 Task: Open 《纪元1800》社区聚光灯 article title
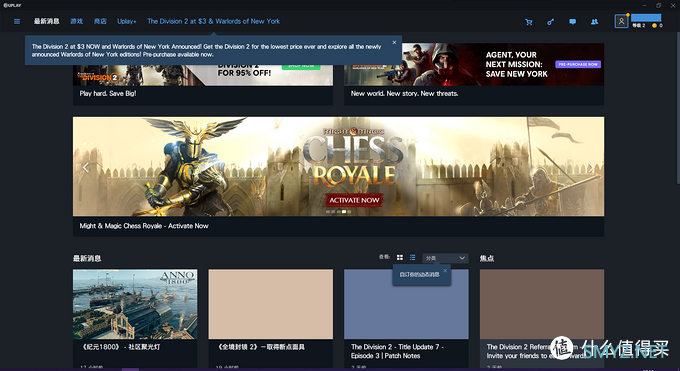pos(120,347)
